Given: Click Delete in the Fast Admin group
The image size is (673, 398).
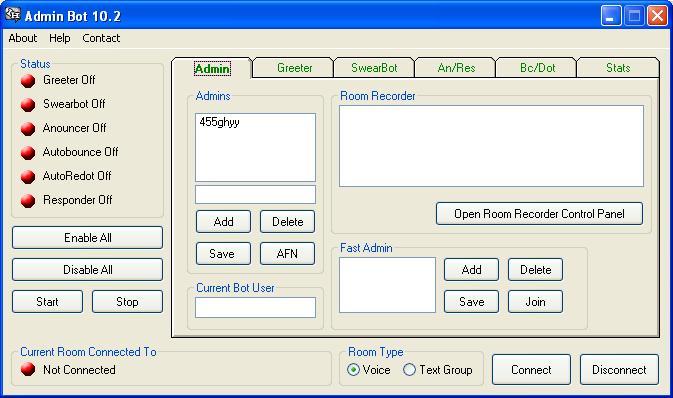Looking at the screenshot, I should coord(535,270).
